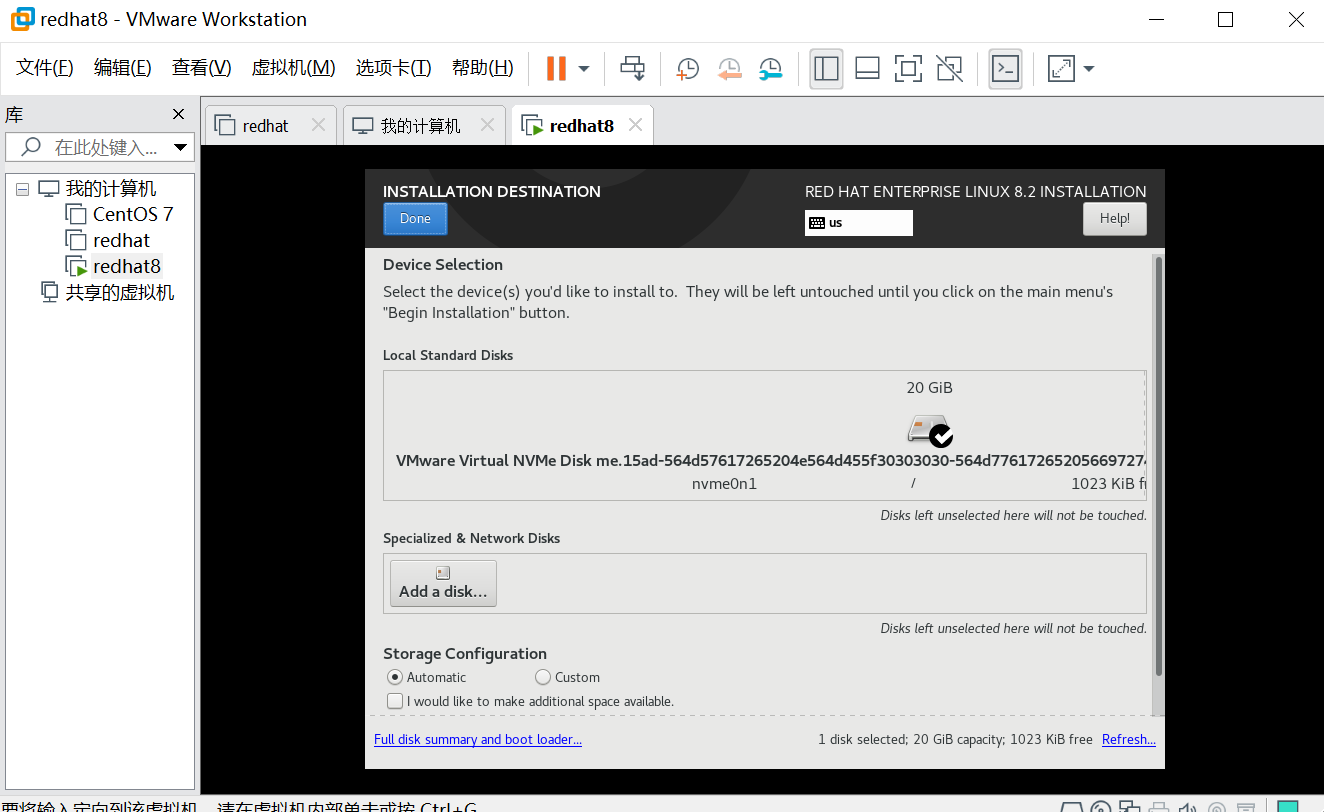Click the library search input field

click(x=98, y=147)
